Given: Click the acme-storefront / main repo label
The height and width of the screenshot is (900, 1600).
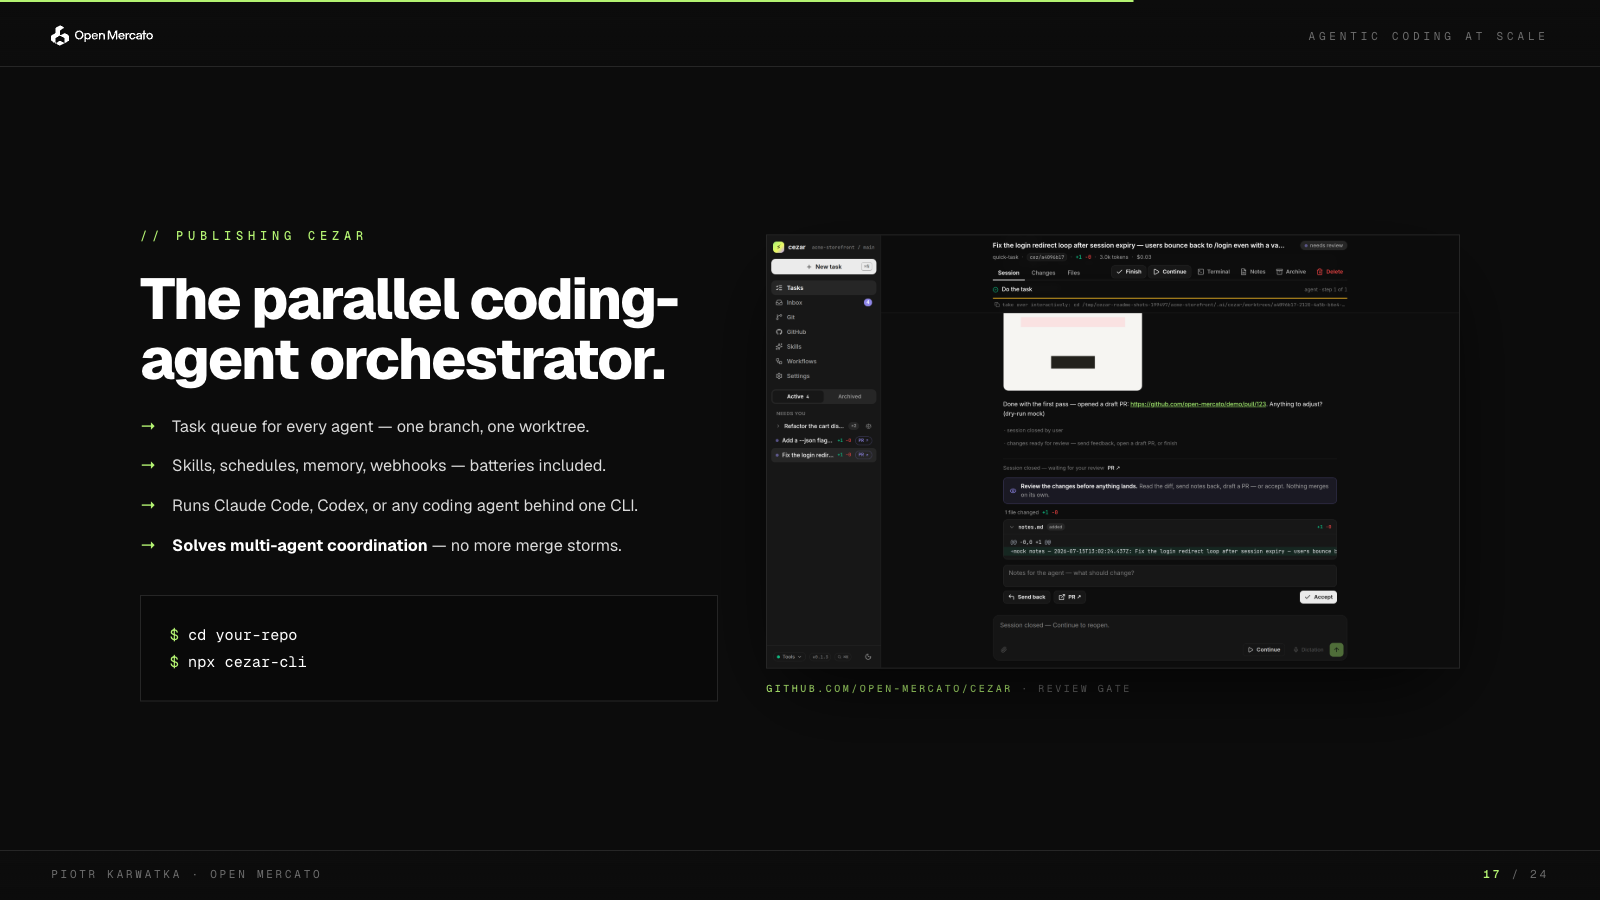Looking at the screenshot, I should pos(842,247).
